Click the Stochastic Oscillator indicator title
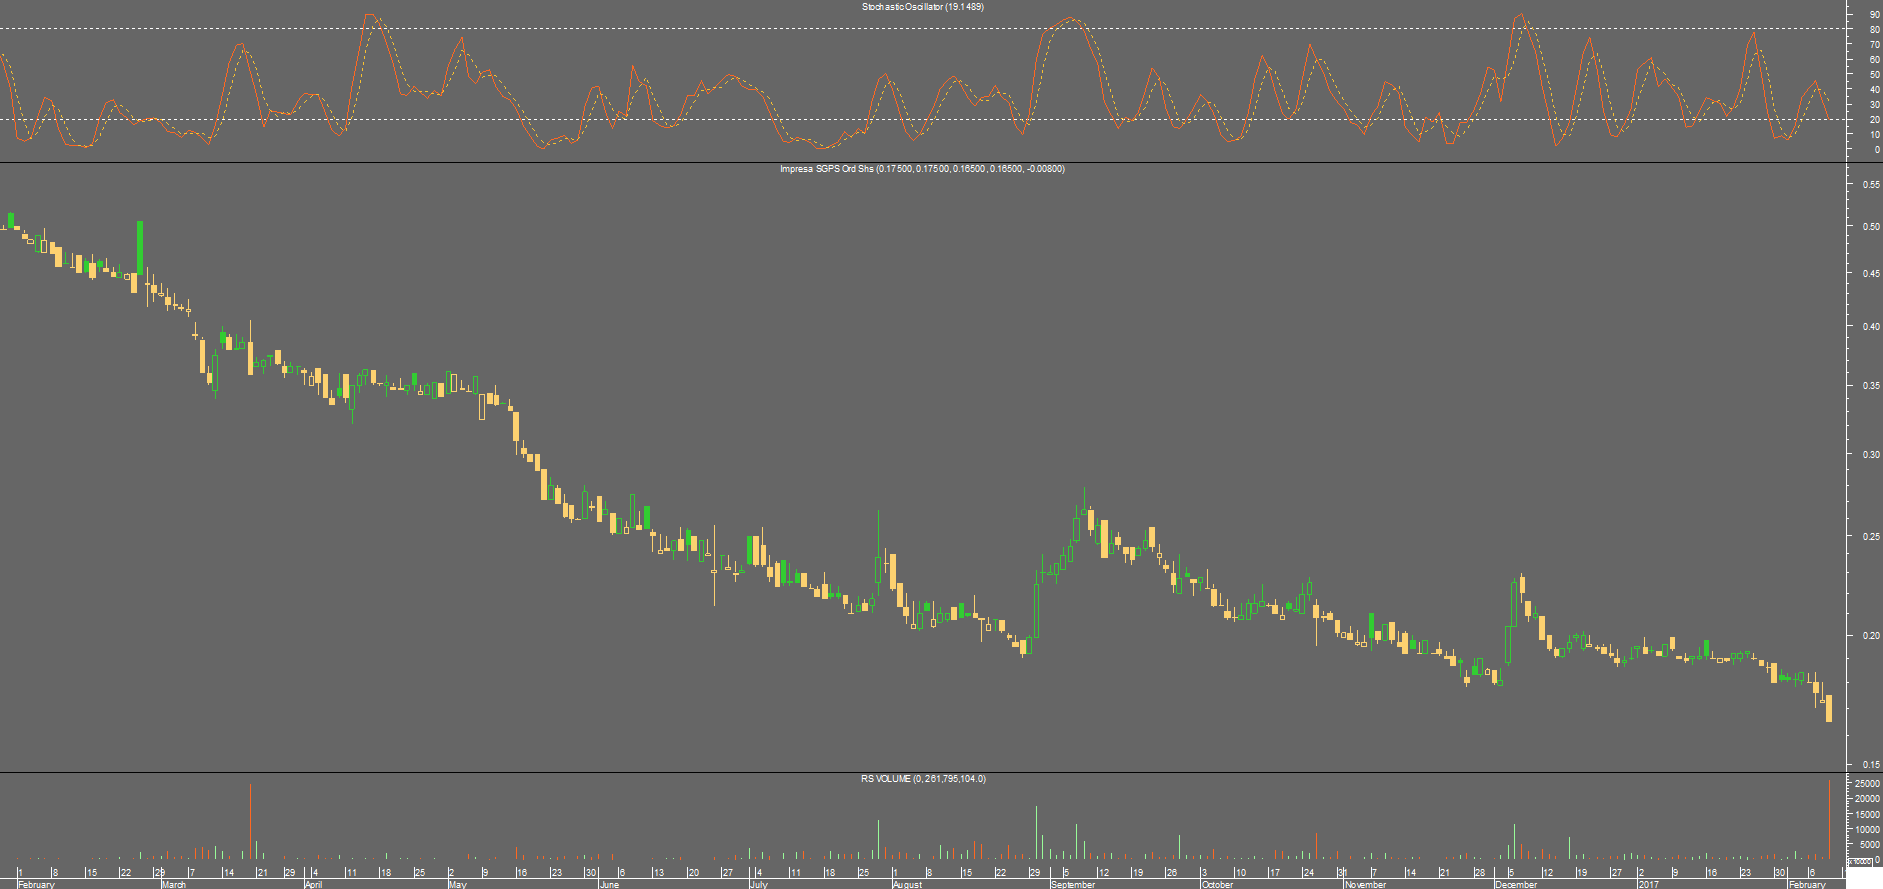The image size is (1883, 889). pos(923,7)
